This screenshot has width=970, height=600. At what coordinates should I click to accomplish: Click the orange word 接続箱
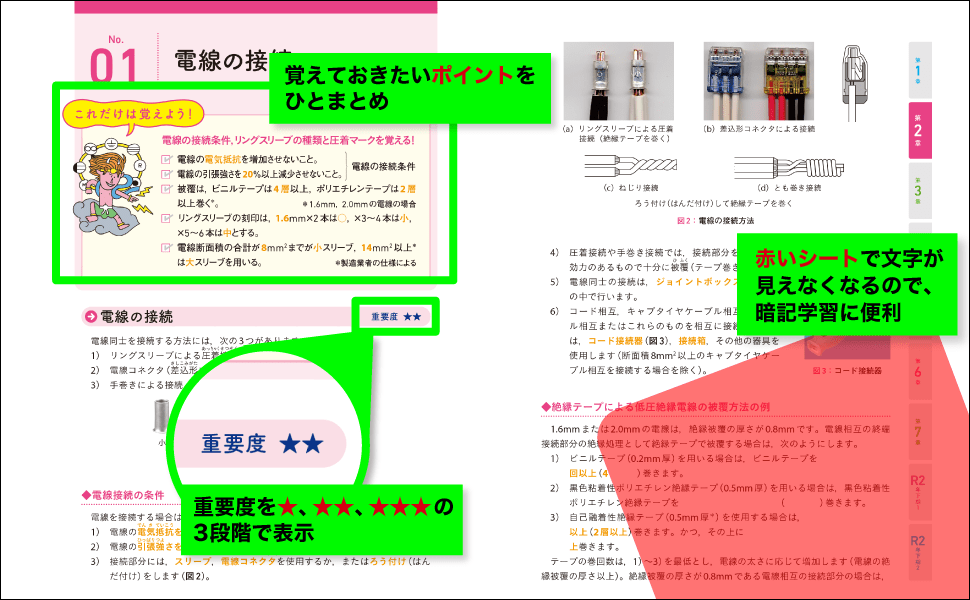click(692, 341)
